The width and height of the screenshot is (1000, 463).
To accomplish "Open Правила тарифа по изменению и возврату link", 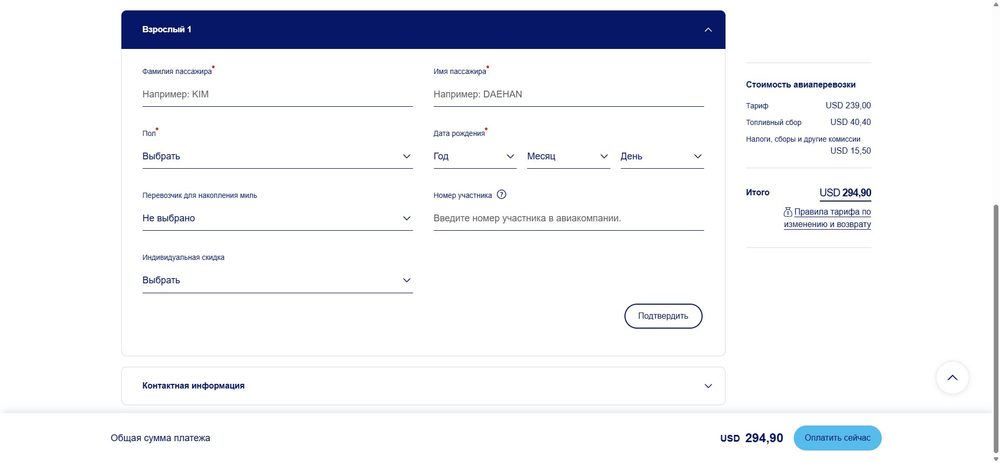I will click(828, 218).
